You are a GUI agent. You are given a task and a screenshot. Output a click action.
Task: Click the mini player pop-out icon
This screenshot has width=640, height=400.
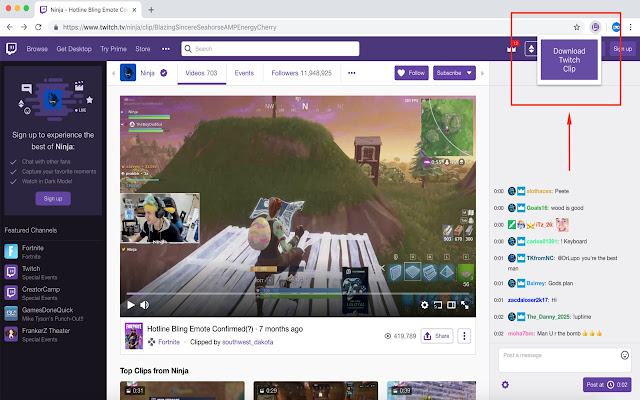click(x=438, y=305)
